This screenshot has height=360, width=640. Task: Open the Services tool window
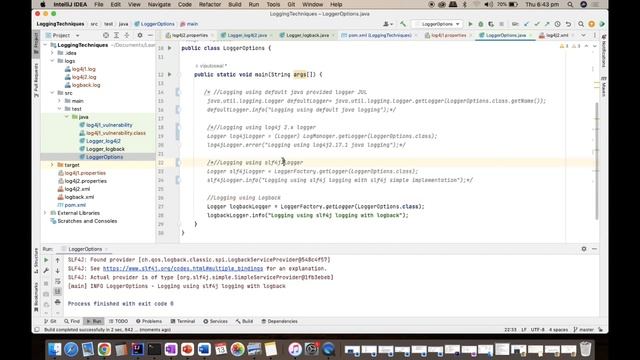(216, 321)
